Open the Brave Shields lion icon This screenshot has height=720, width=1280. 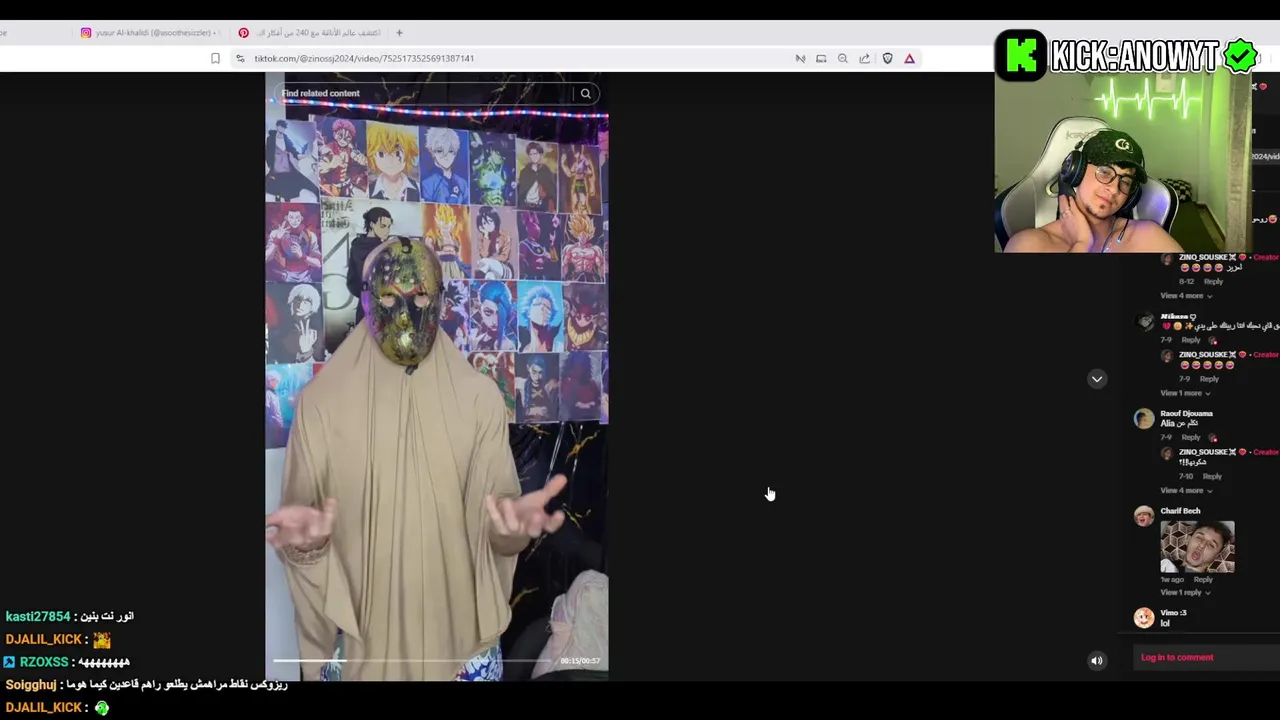[x=887, y=58]
